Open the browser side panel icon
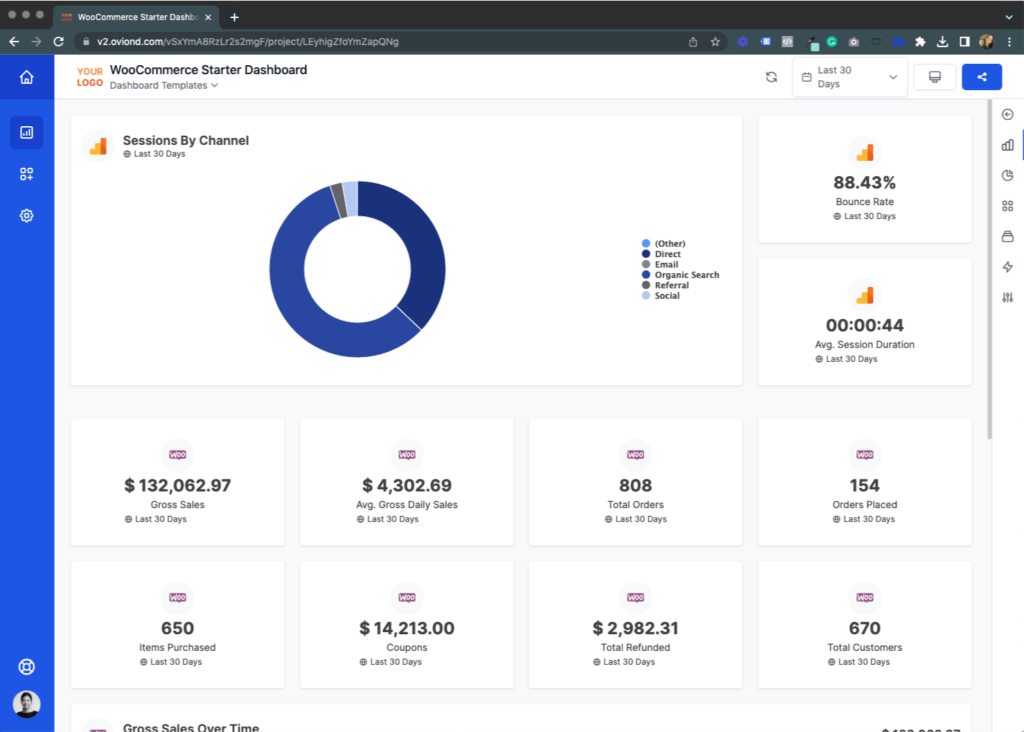This screenshot has width=1024, height=732. pos(965,42)
